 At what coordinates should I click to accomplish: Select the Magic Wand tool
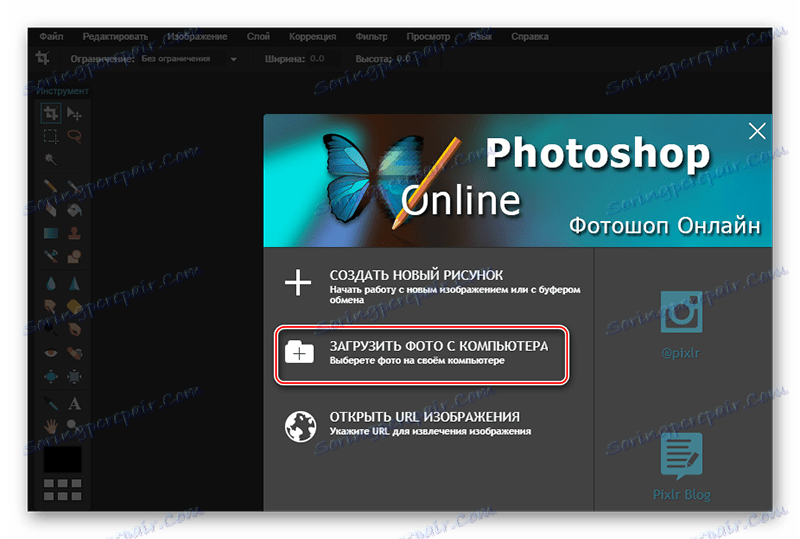pyautogui.click(x=51, y=159)
